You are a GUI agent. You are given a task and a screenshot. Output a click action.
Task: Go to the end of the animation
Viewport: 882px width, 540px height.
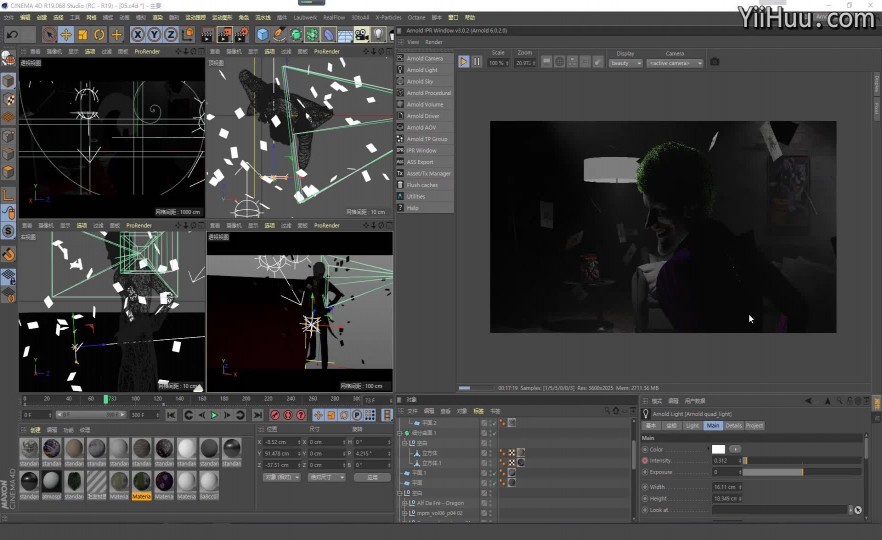coord(257,415)
